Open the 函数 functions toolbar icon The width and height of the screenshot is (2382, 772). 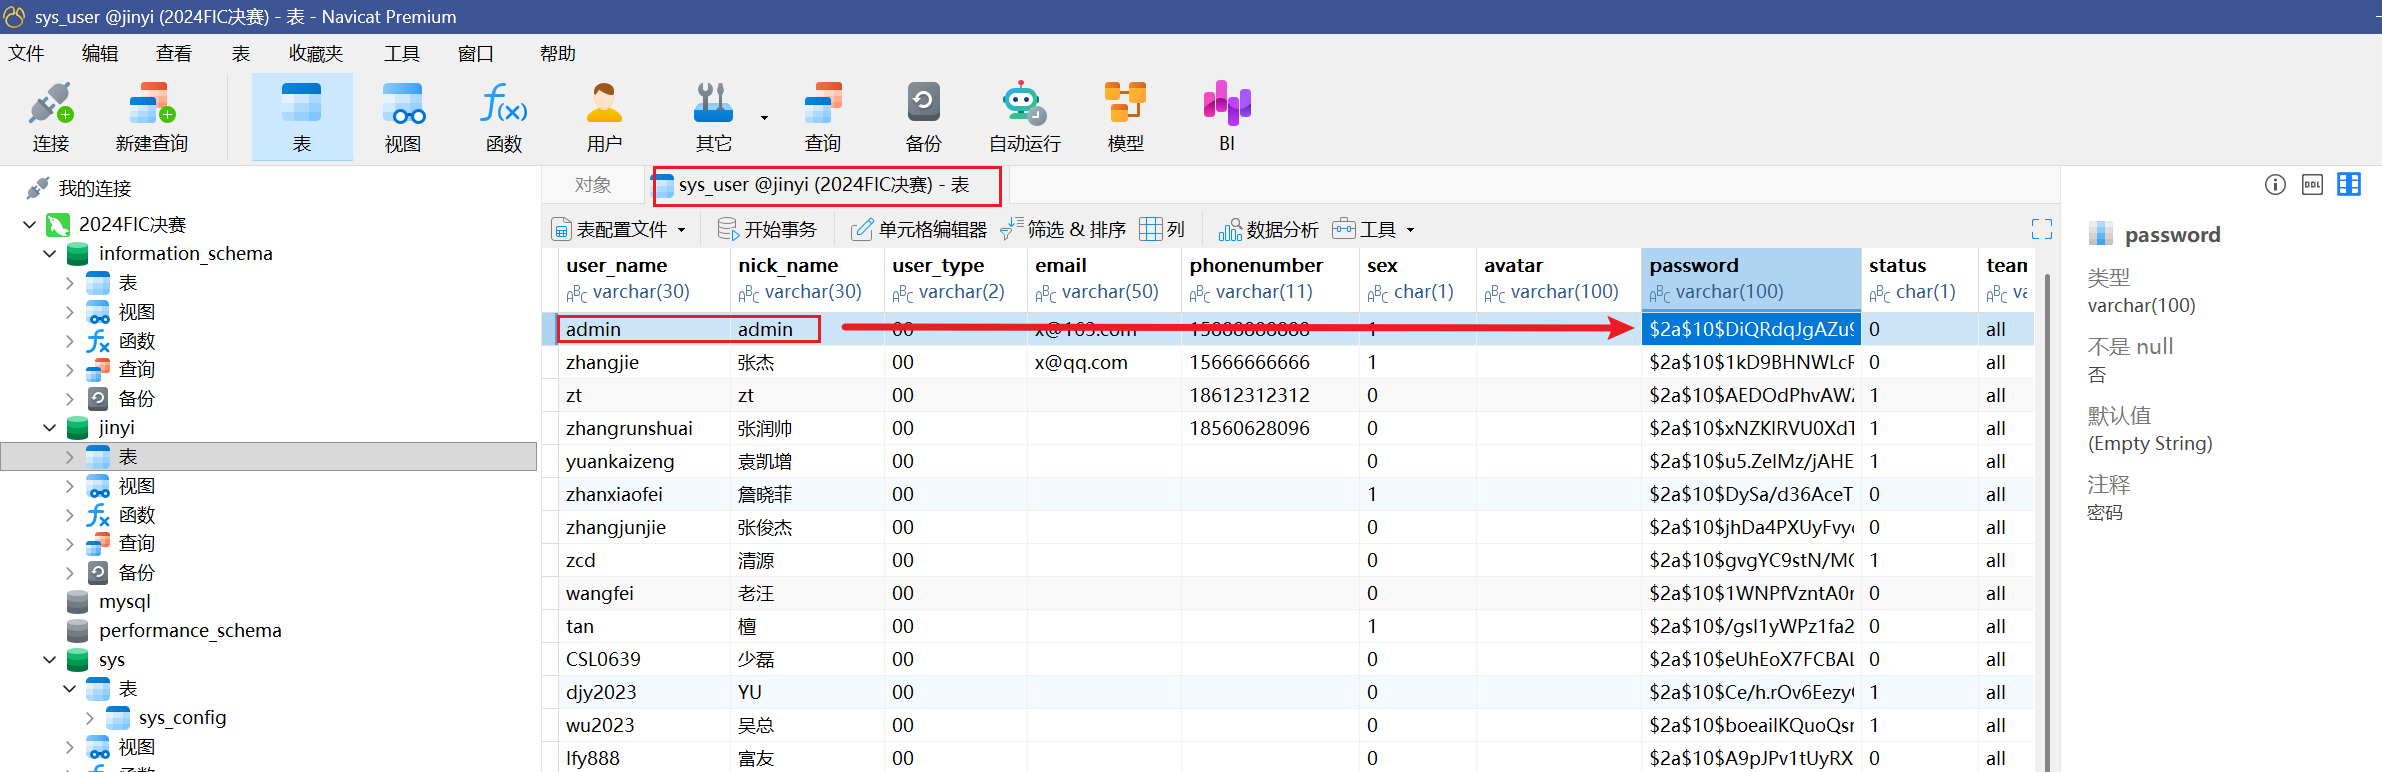tap(504, 116)
